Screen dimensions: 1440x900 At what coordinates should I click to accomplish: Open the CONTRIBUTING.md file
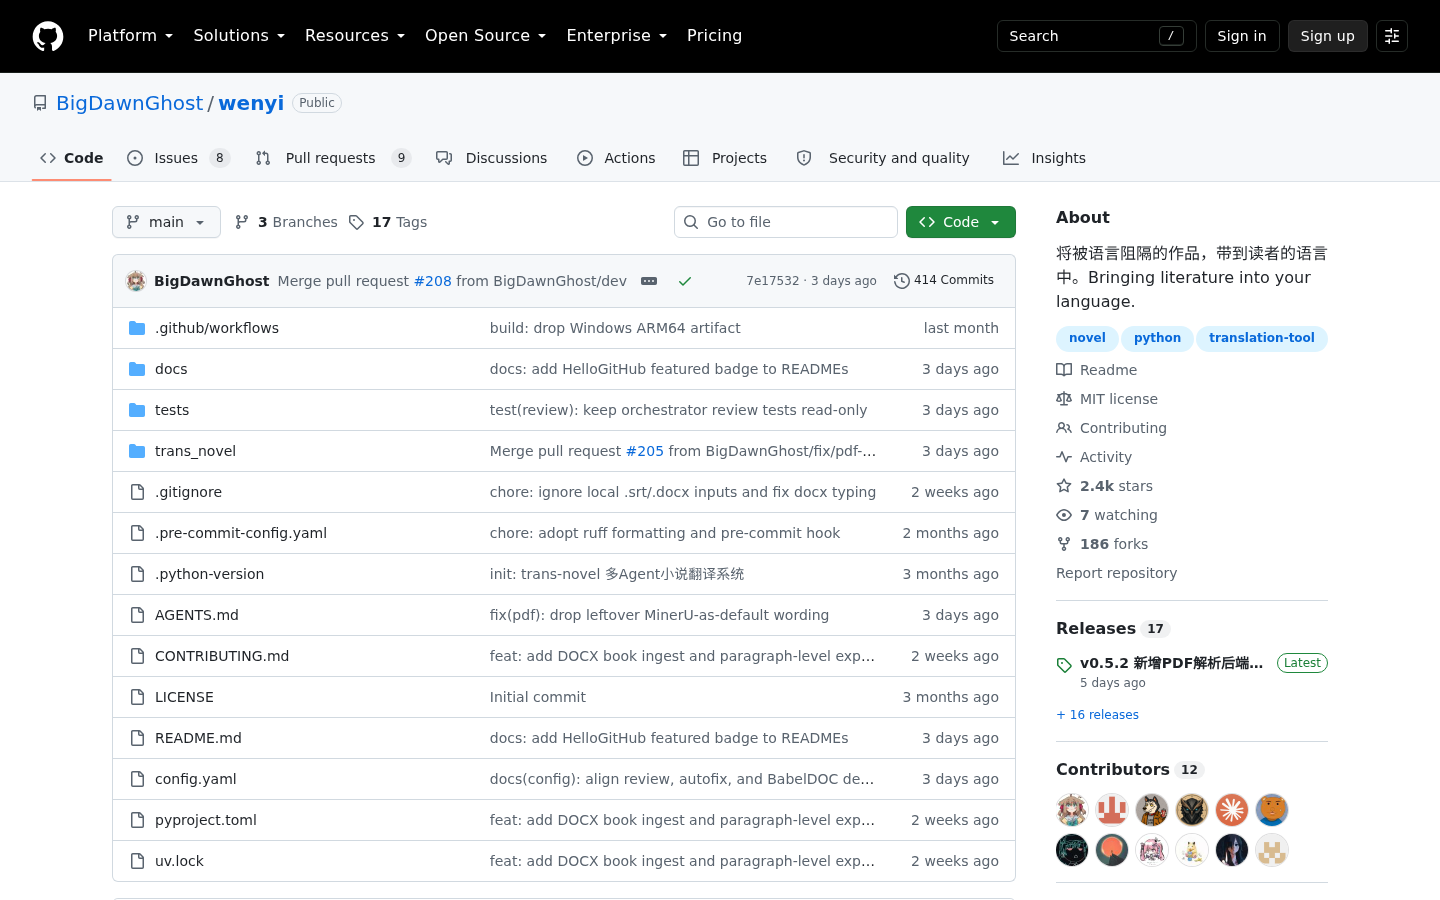(x=222, y=656)
